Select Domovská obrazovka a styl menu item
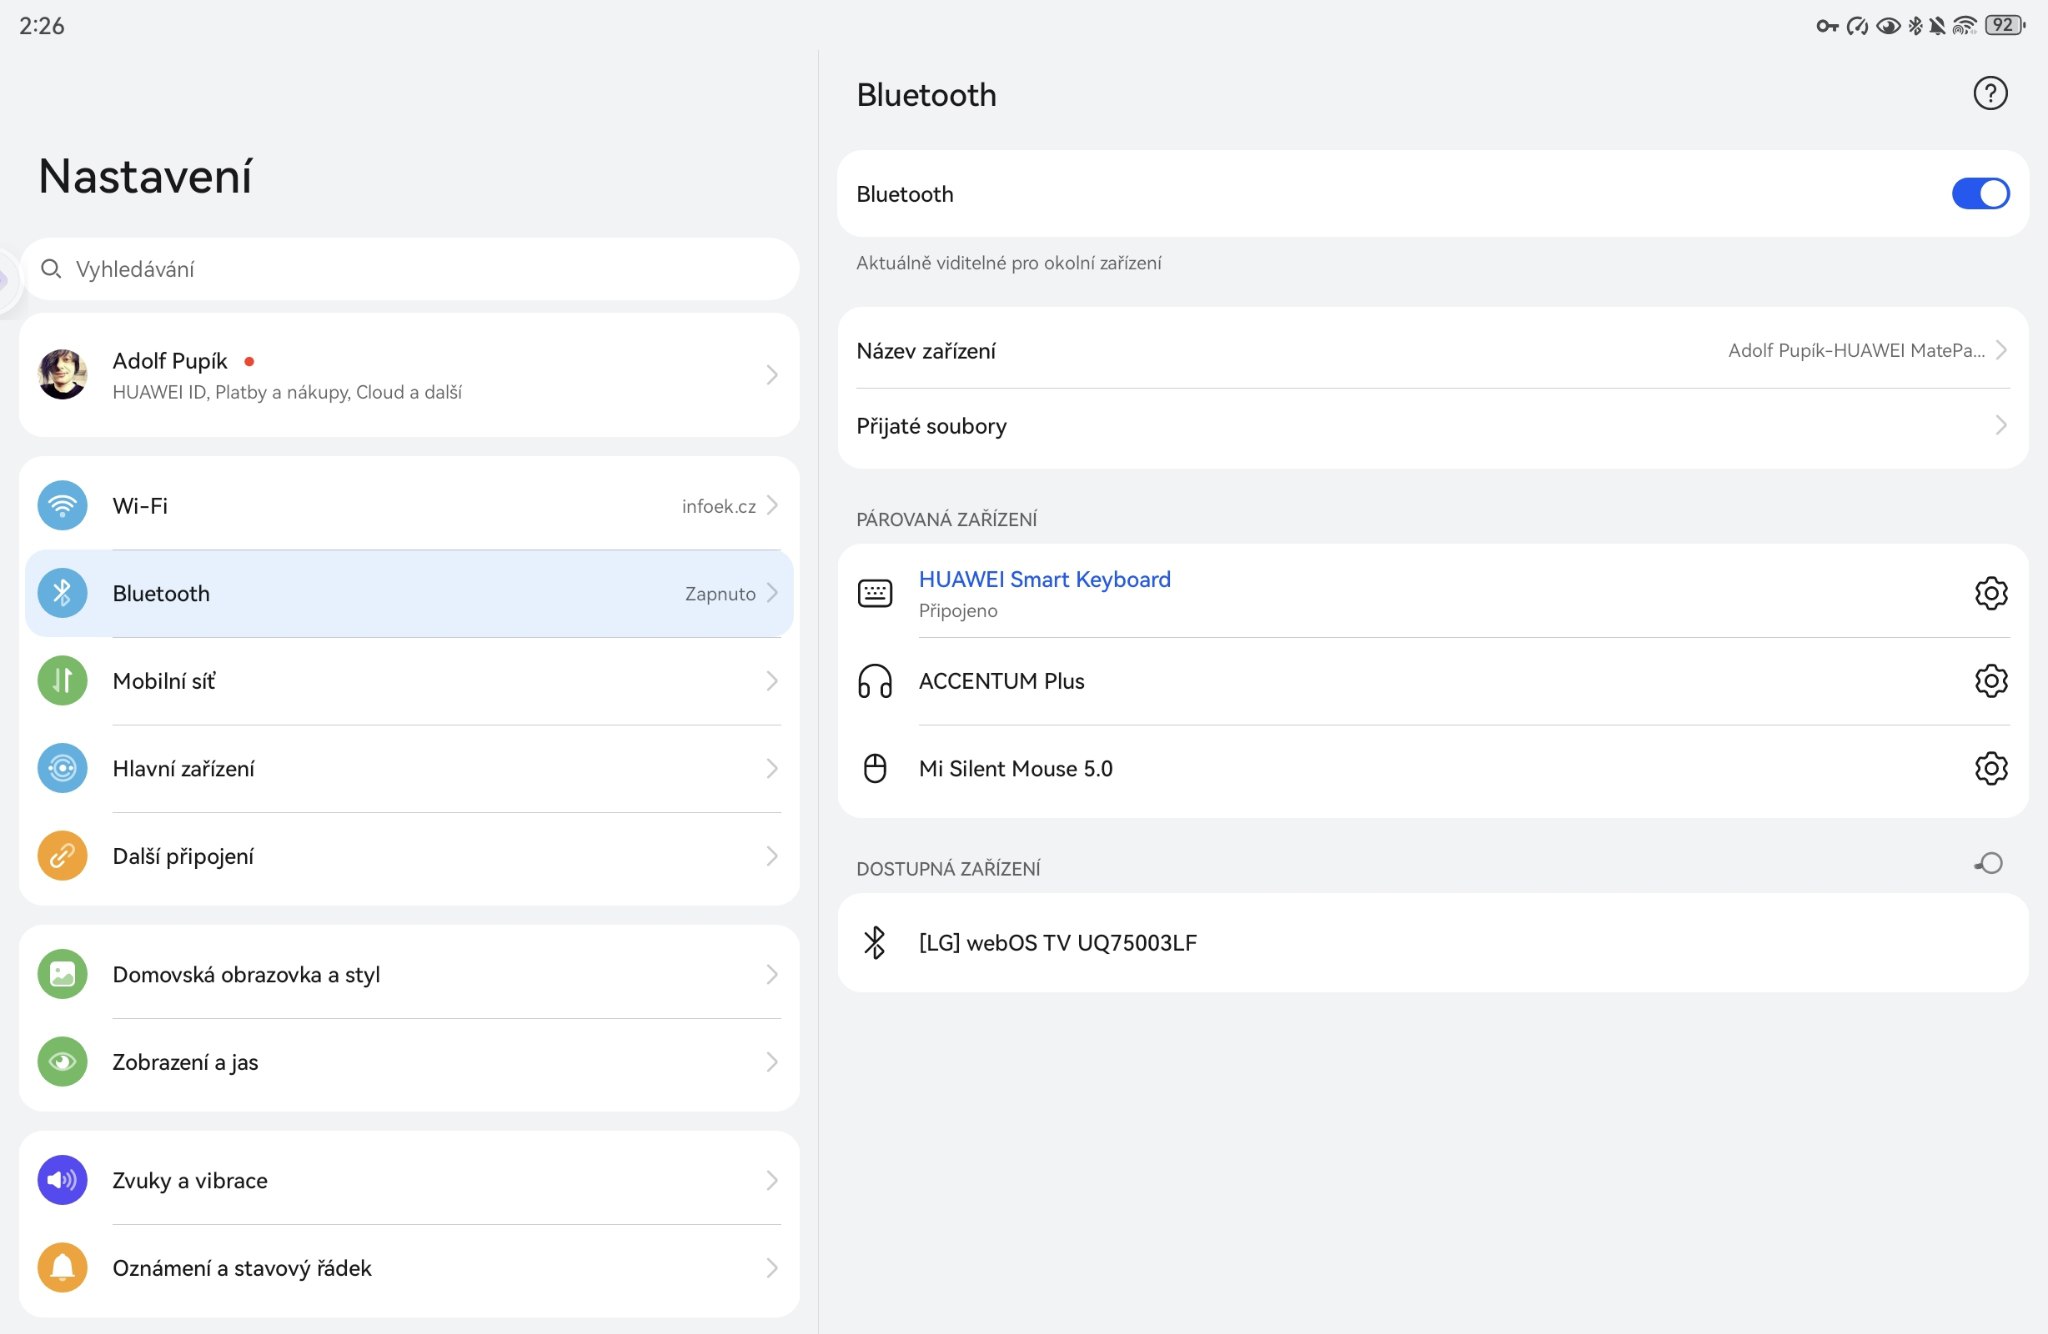2048x1334 pixels. coord(246,974)
